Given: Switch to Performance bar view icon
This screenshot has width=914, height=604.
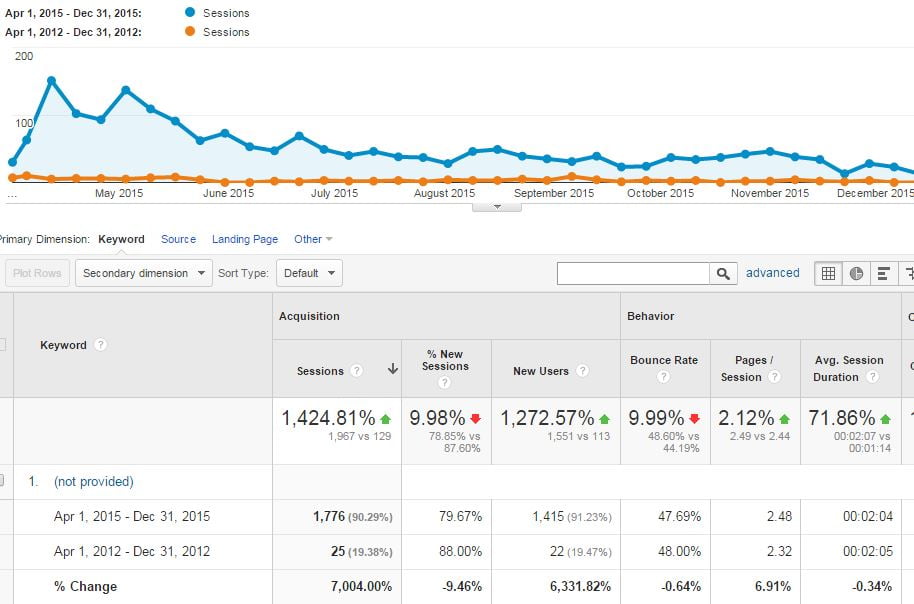Looking at the screenshot, I should pyautogui.click(x=884, y=273).
